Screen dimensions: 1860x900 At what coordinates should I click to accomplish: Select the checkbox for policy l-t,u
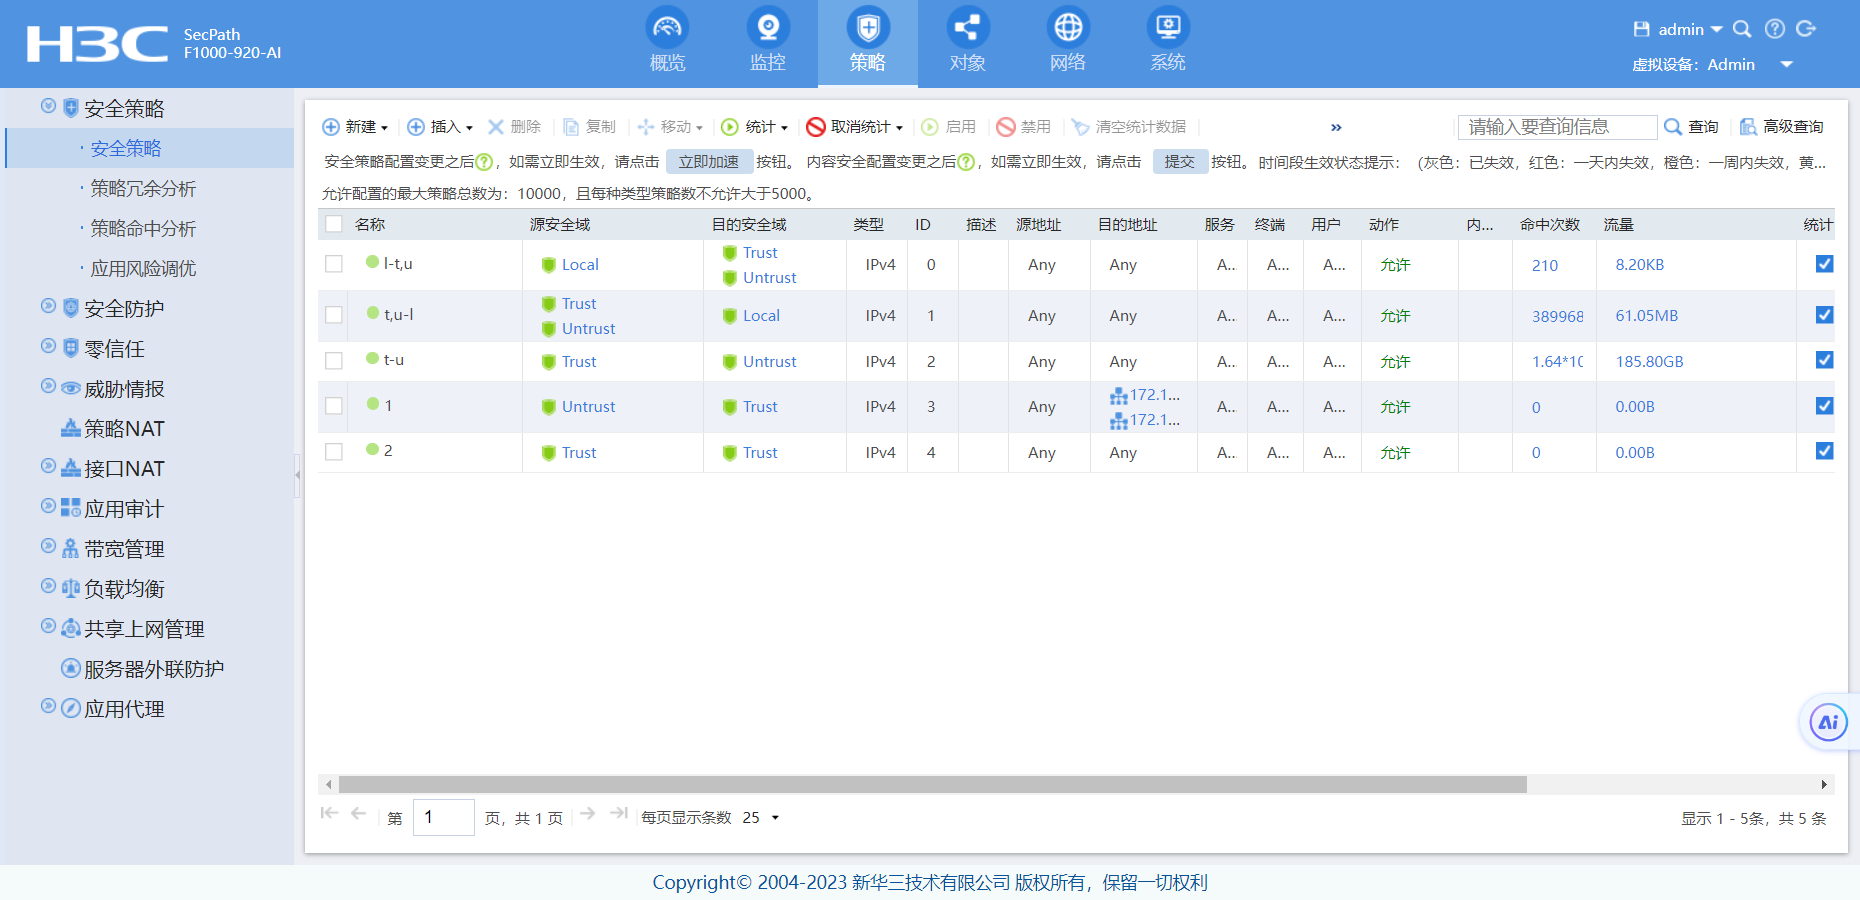point(334,264)
